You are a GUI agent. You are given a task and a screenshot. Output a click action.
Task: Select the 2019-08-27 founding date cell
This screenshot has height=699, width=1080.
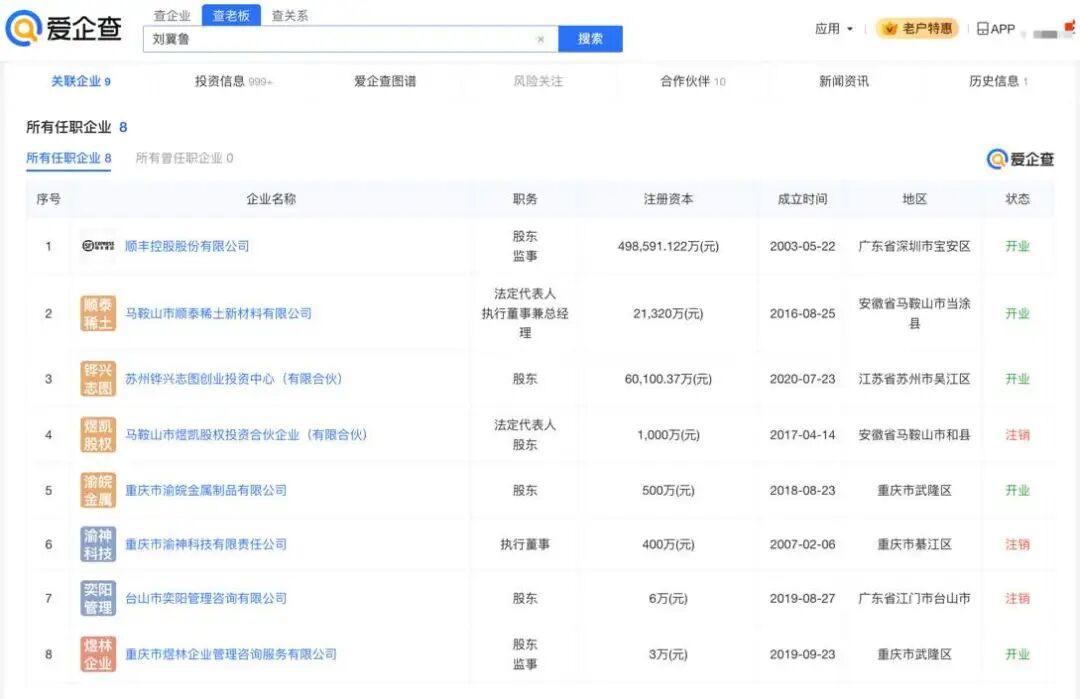(x=802, y=598)
